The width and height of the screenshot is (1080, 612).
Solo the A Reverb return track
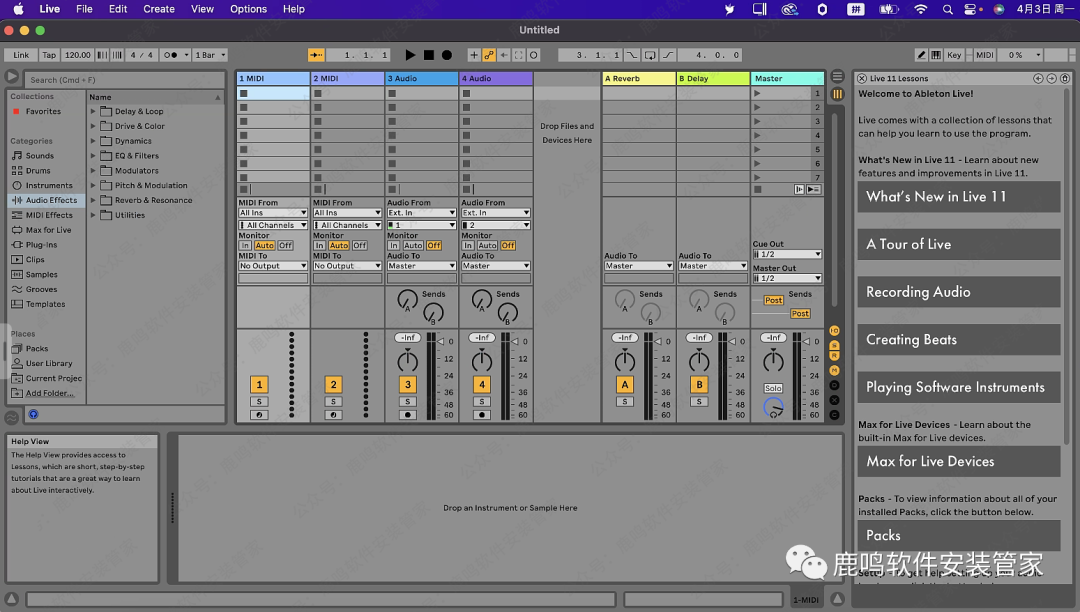(x=625, y=402)
